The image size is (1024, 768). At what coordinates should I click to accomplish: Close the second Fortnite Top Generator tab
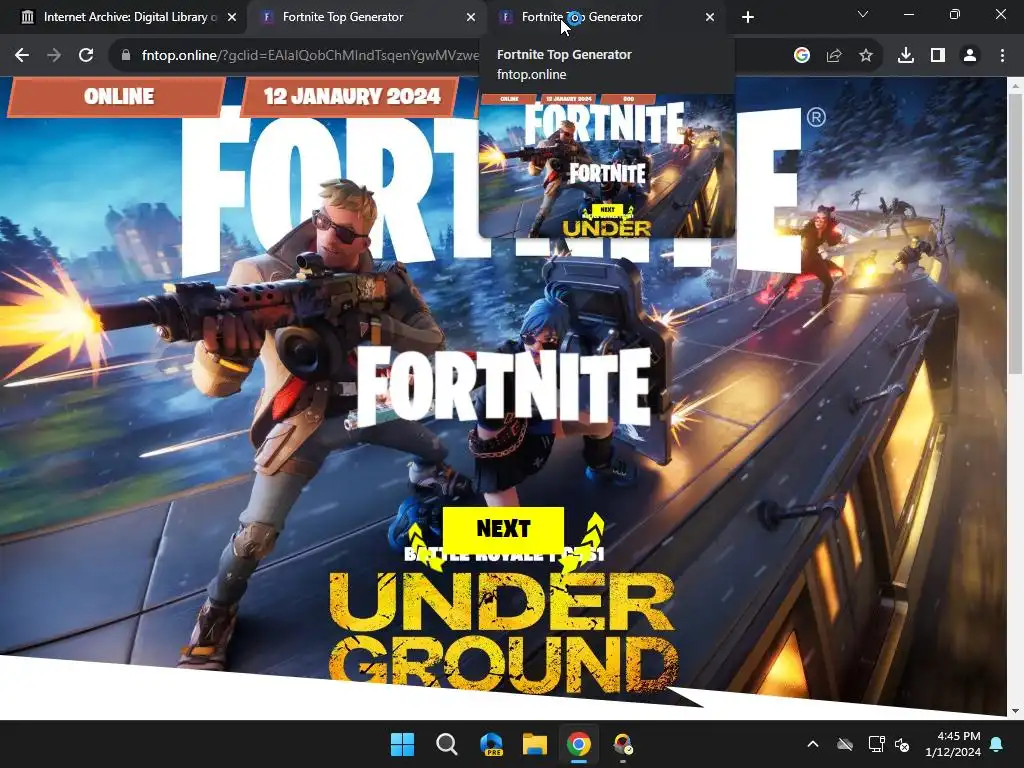(710, 17)
